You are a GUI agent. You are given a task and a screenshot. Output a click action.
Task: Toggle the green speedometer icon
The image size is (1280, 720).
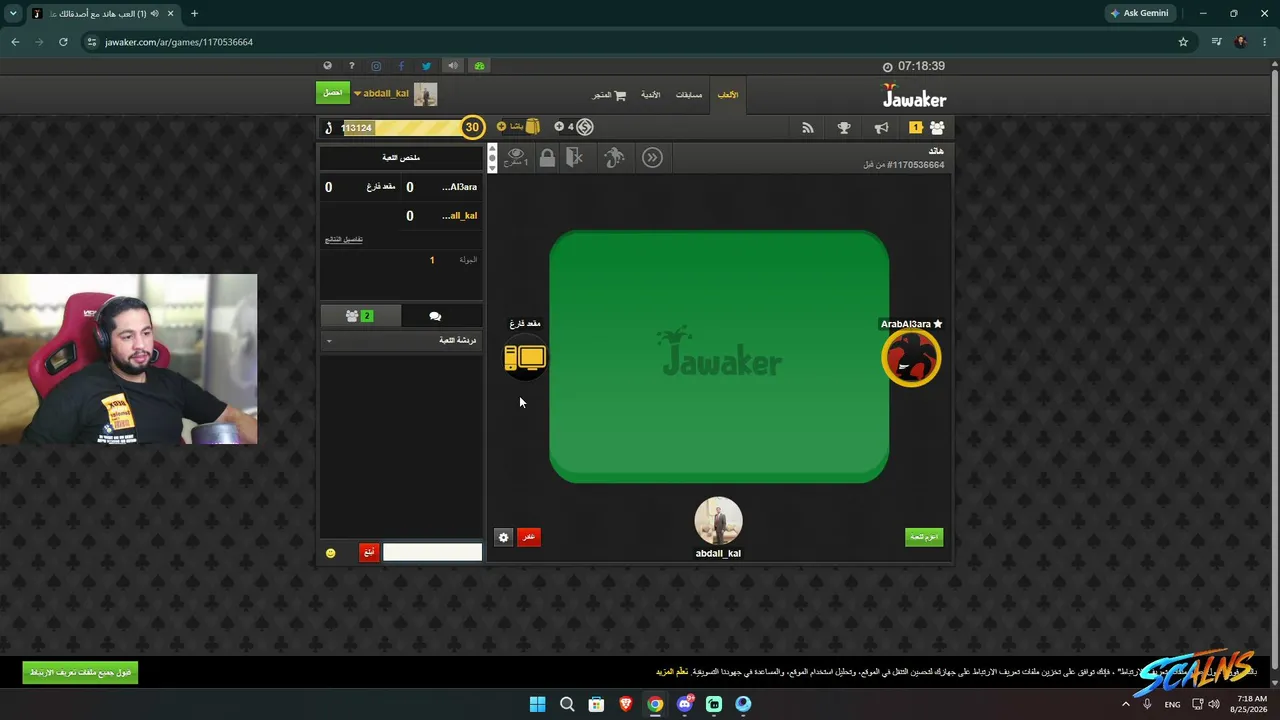[479, 66]
